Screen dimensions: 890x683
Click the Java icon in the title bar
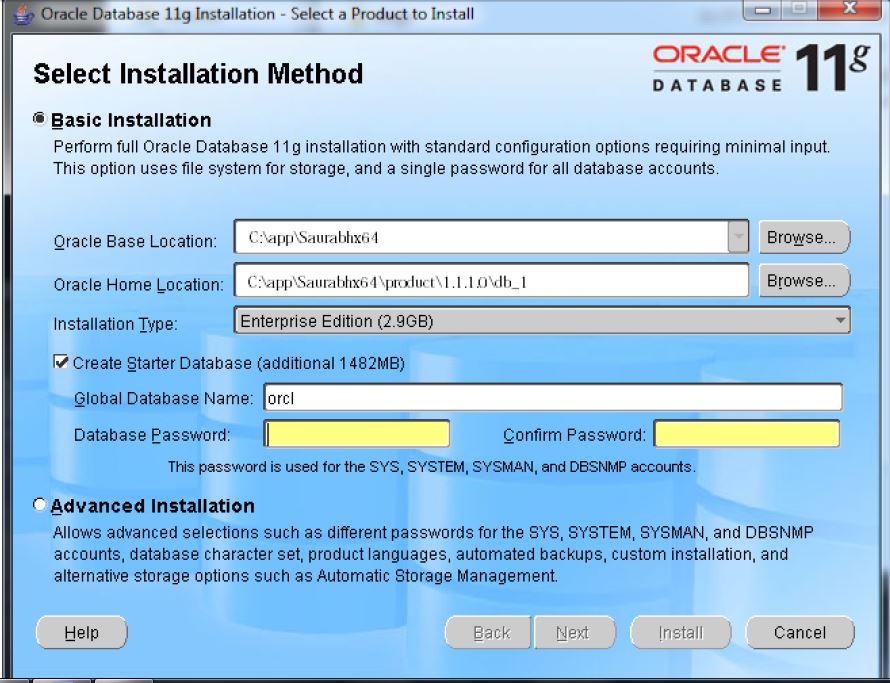click(x=23, y=14)
